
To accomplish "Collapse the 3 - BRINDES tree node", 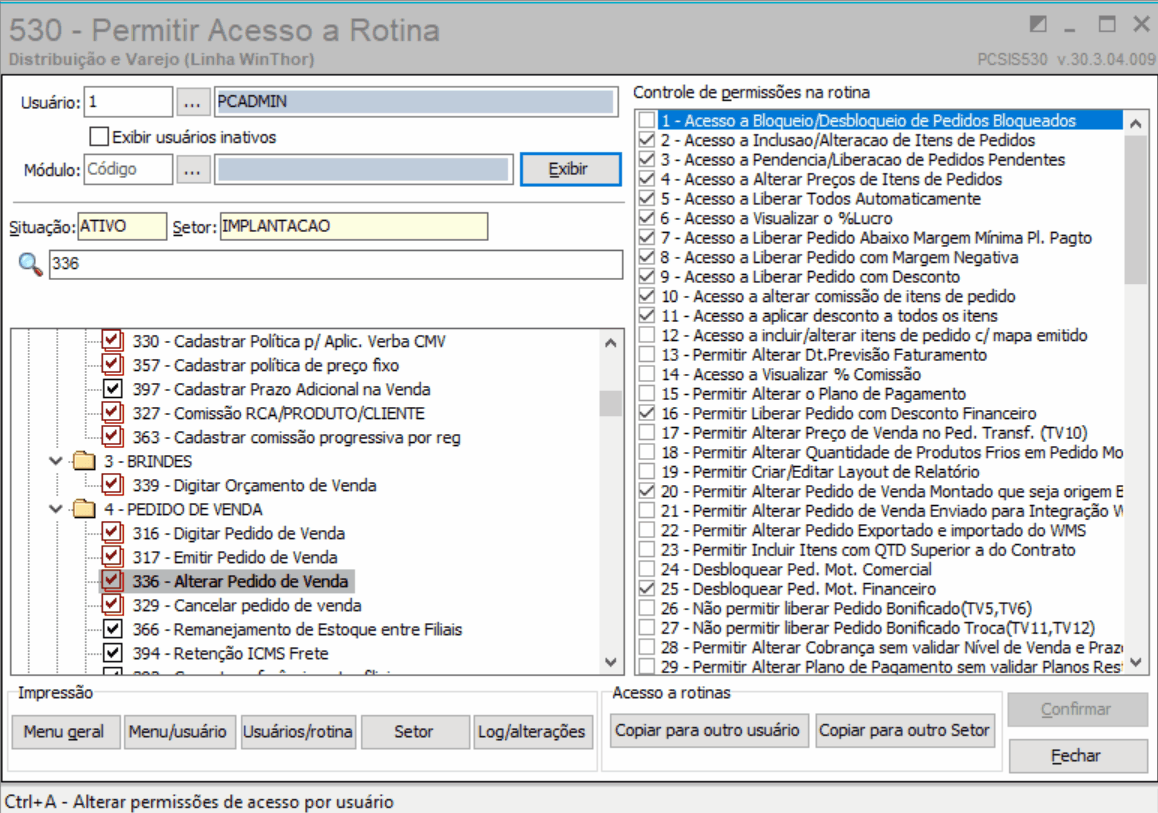I will coord(55,461).
